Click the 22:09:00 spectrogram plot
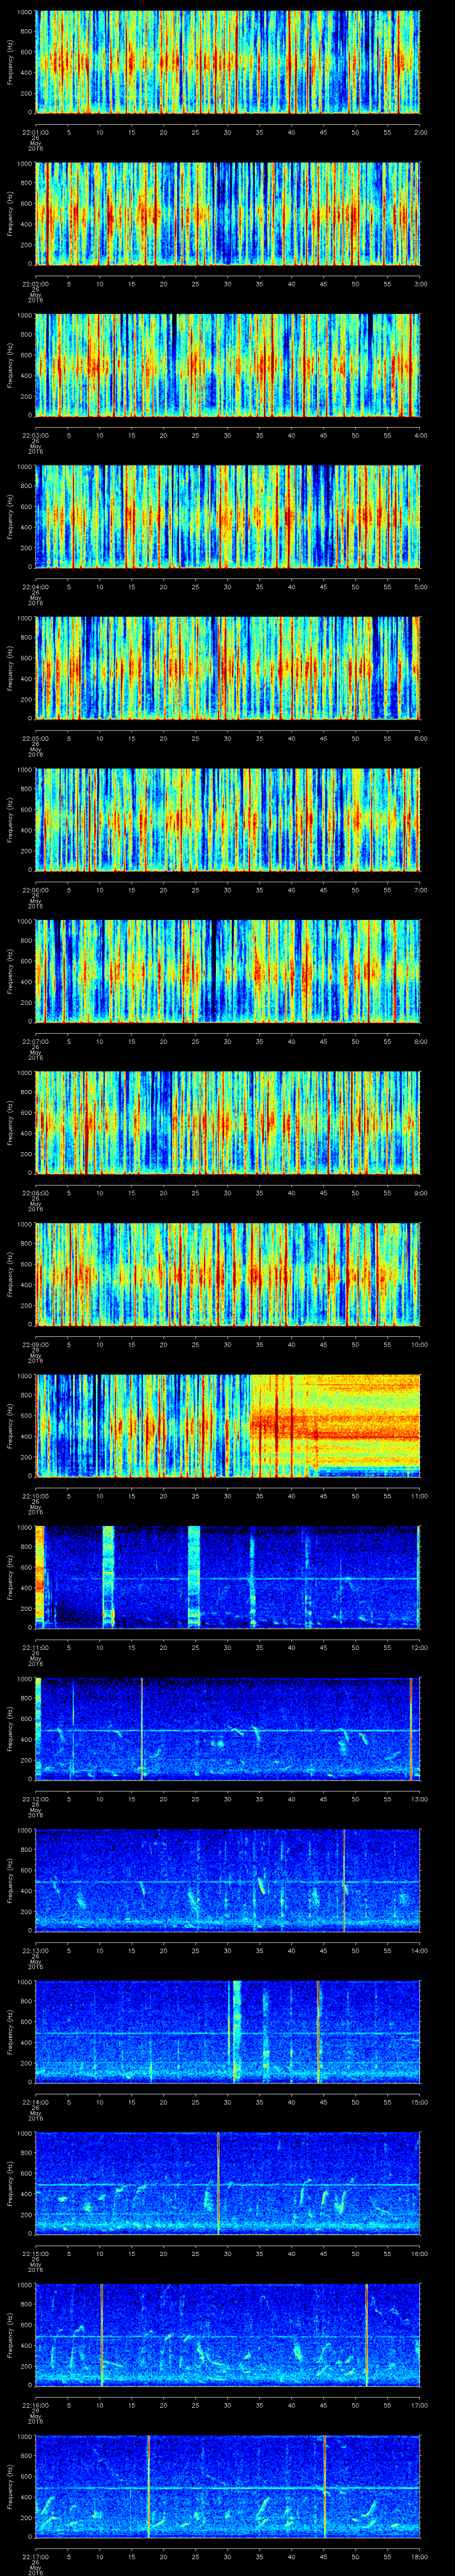 pos(228,1274)
